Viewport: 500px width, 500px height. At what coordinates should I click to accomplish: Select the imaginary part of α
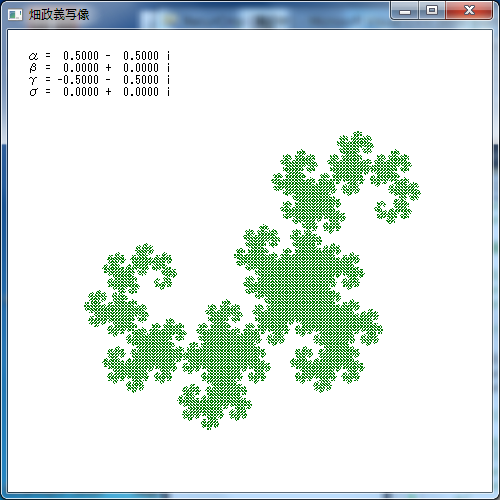(x=141, y=56)
